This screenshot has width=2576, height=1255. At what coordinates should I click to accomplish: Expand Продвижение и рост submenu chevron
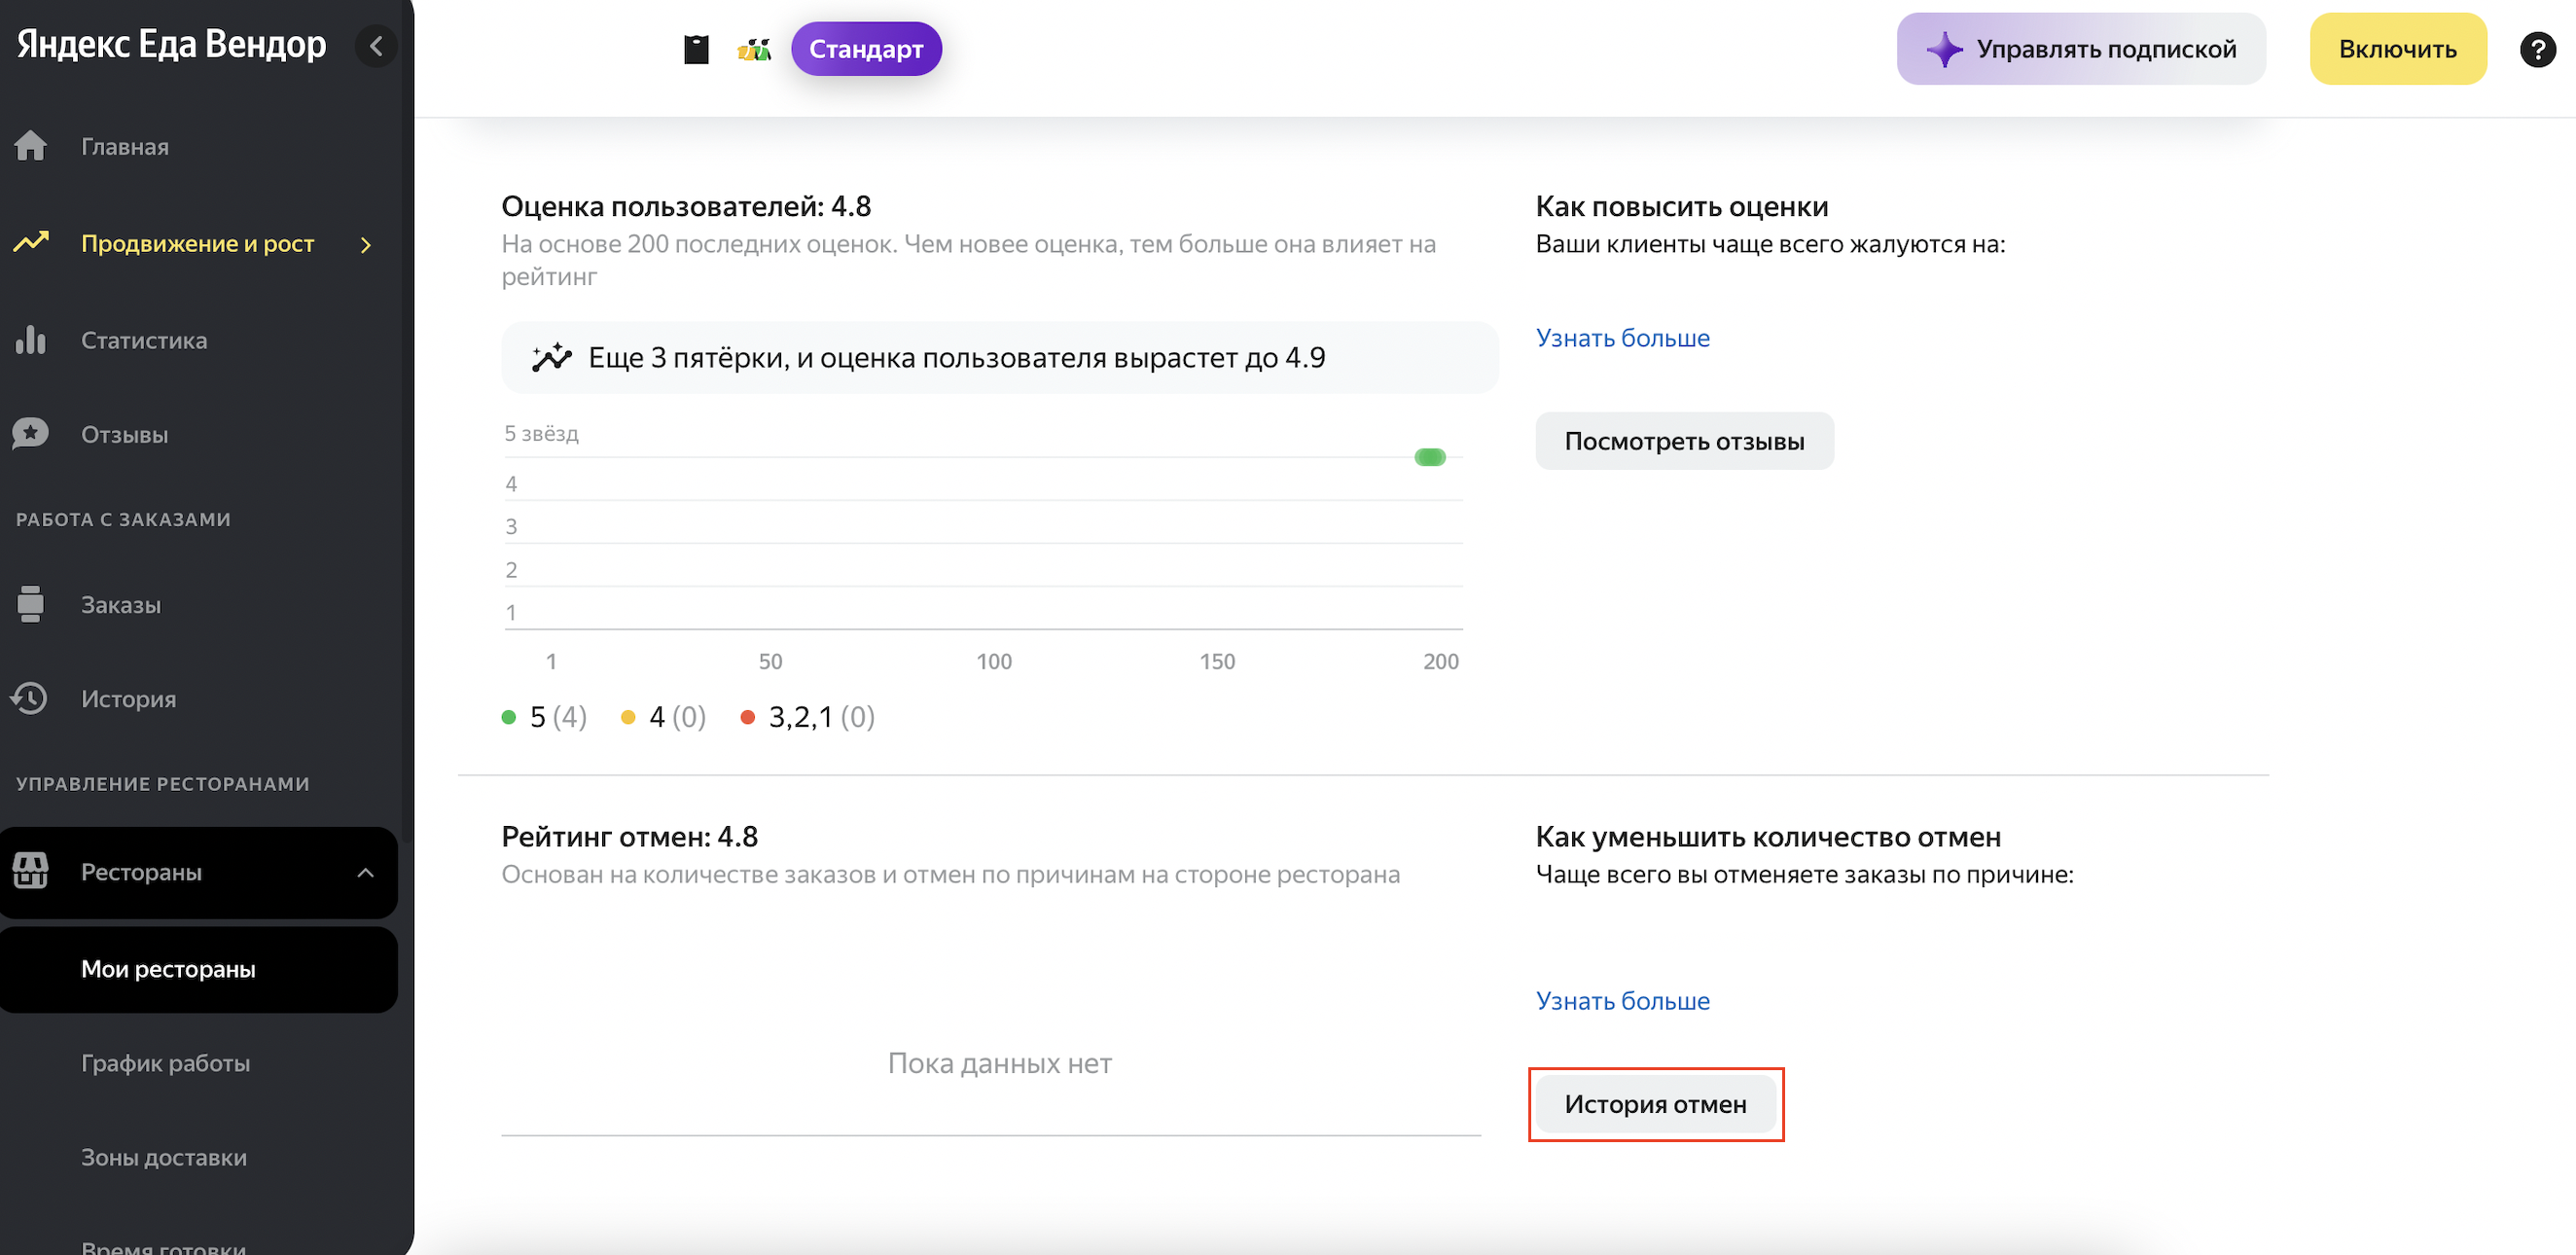pyautogui.click(x=366, y=245)
